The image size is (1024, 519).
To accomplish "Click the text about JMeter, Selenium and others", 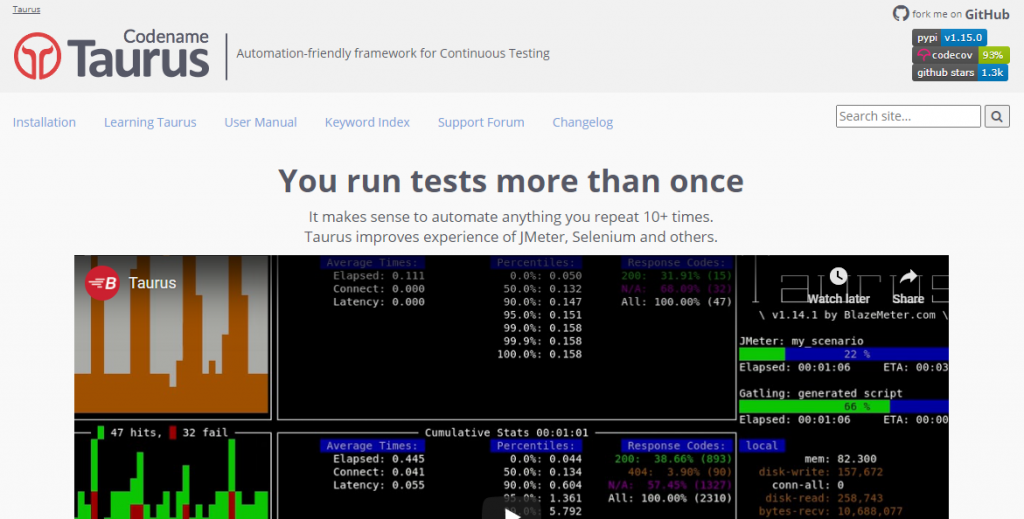I will click(x=511, y=236).
